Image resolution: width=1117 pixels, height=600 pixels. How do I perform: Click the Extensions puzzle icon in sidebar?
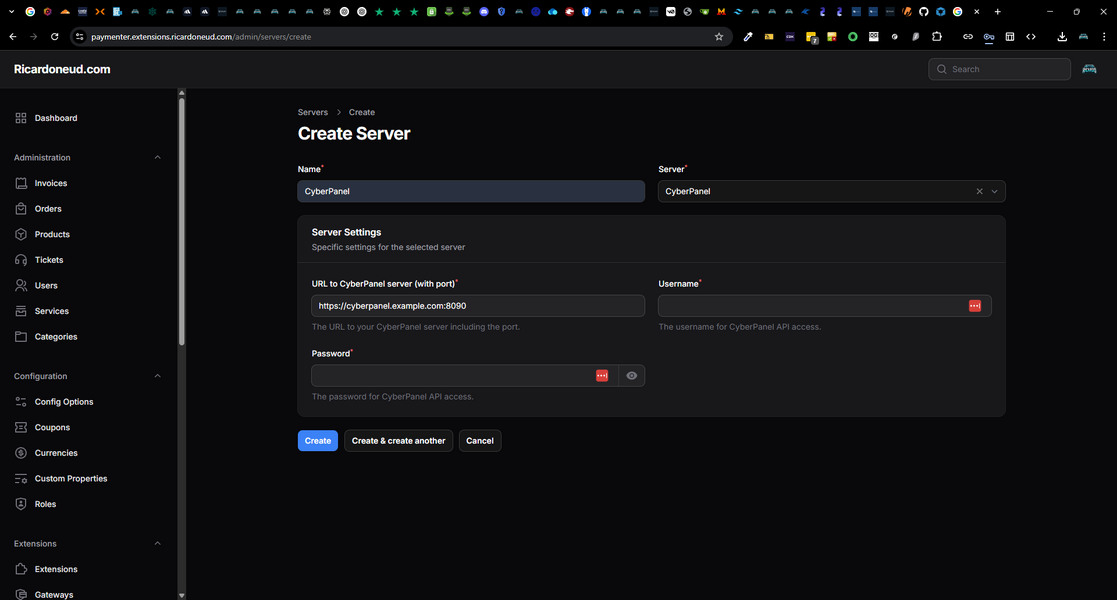(x=21, y=569)
